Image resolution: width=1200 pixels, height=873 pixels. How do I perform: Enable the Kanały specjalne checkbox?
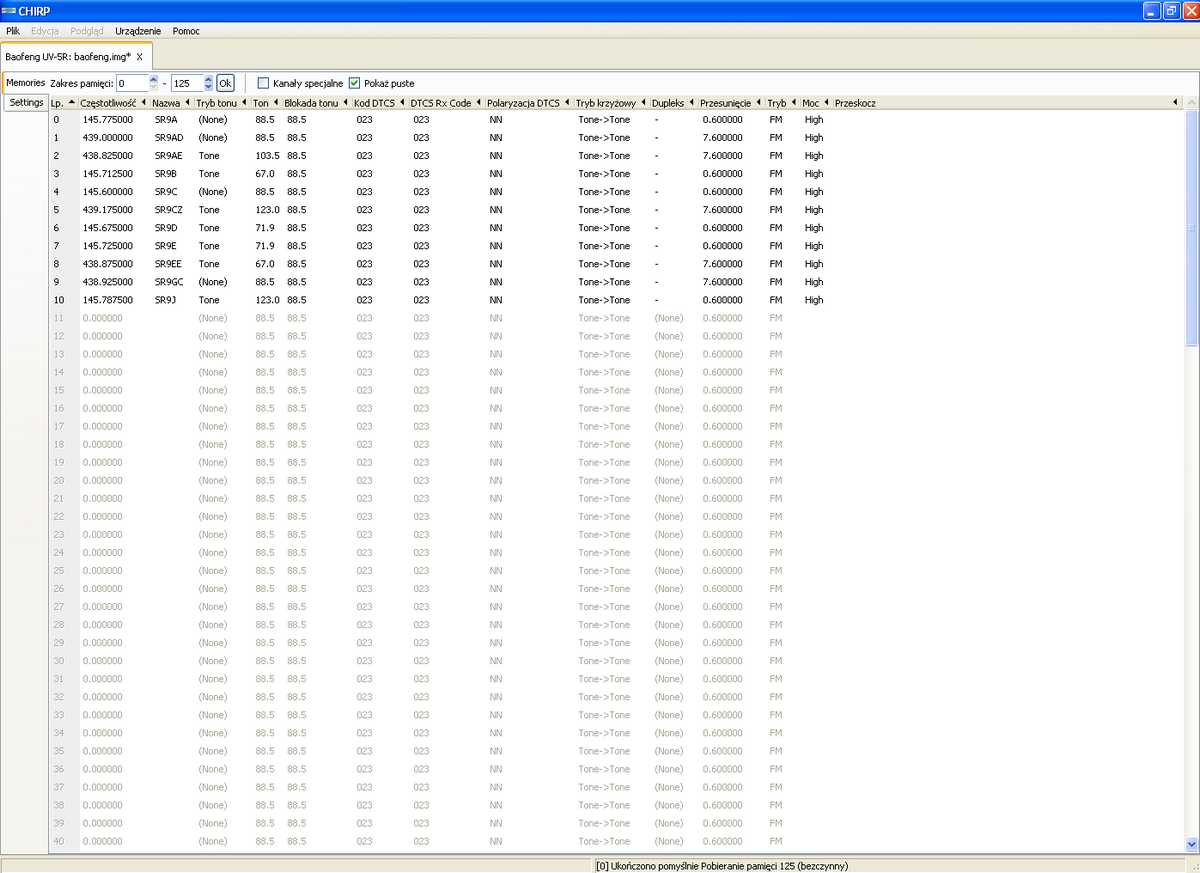(264, 83)
